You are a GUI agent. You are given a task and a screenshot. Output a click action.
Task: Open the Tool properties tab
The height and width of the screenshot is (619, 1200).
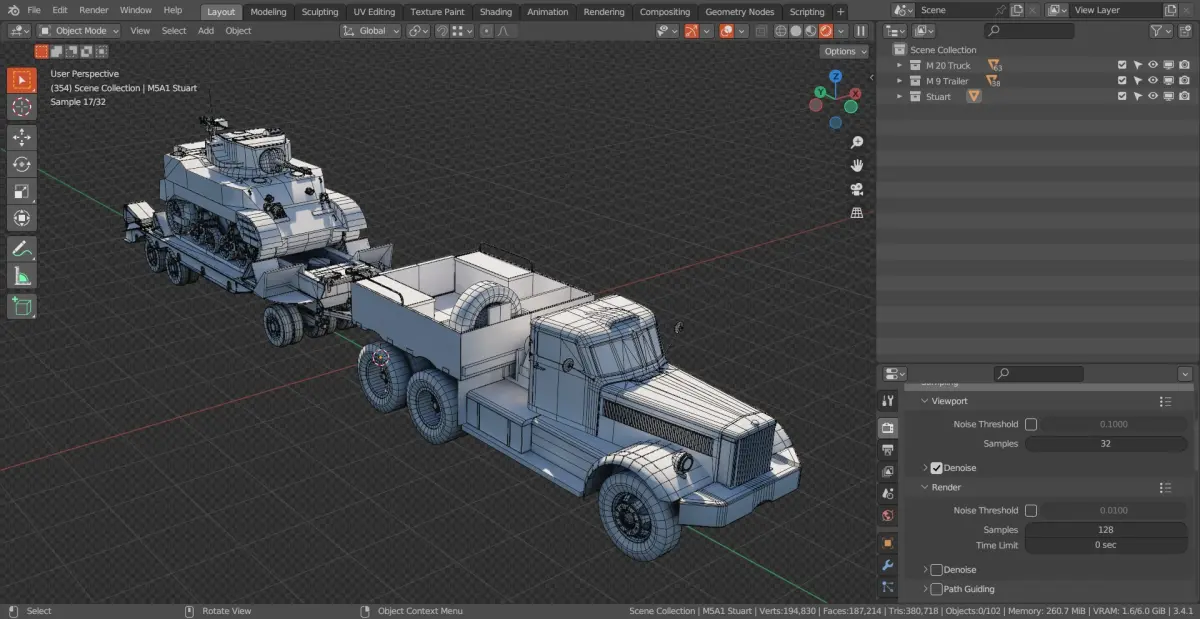[x=887, y=401]
